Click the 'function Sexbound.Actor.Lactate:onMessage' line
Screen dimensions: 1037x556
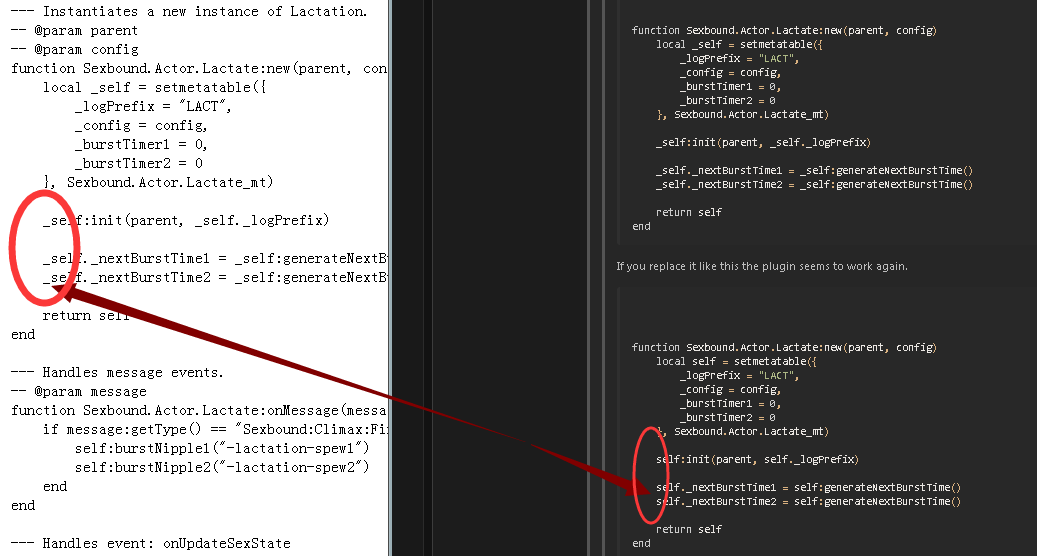(x=198, y=411)
